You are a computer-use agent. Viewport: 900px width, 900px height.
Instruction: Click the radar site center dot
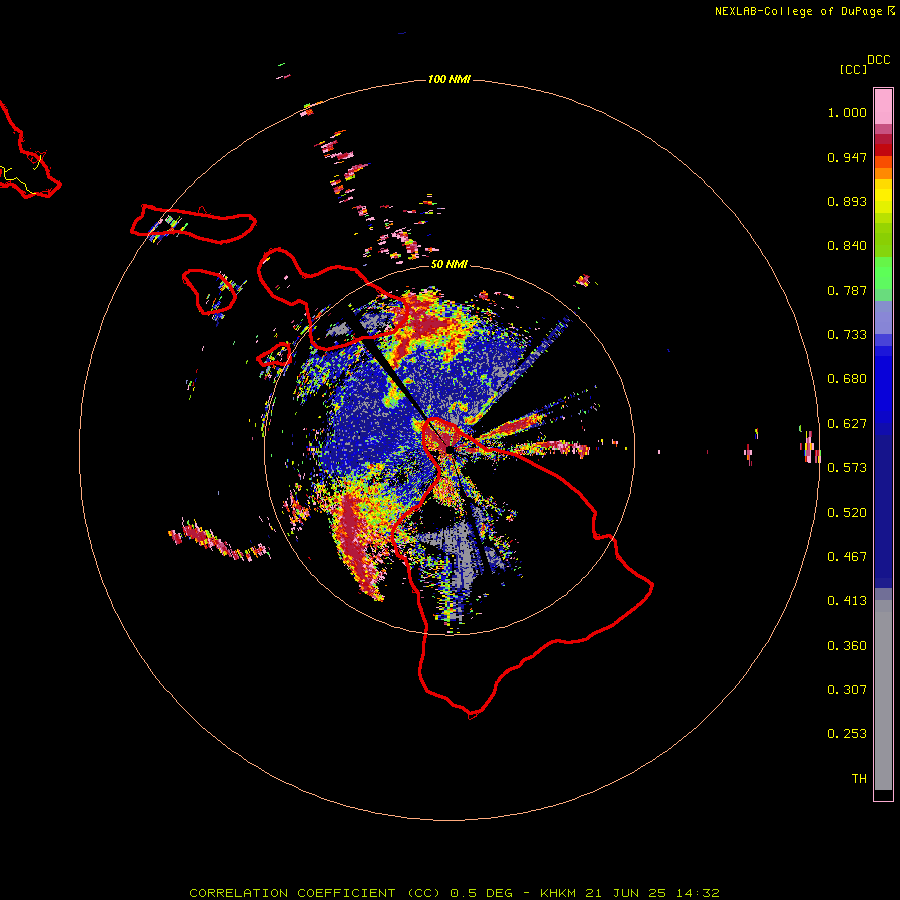click(449, 450)
